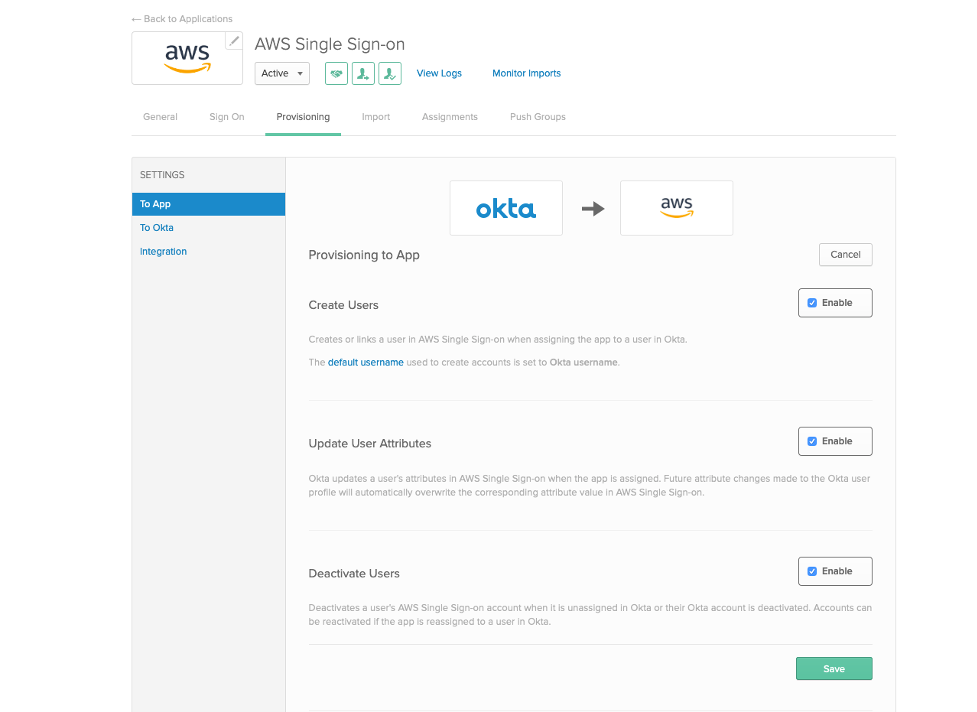Switch to the Sign On tab

(227, 116)
